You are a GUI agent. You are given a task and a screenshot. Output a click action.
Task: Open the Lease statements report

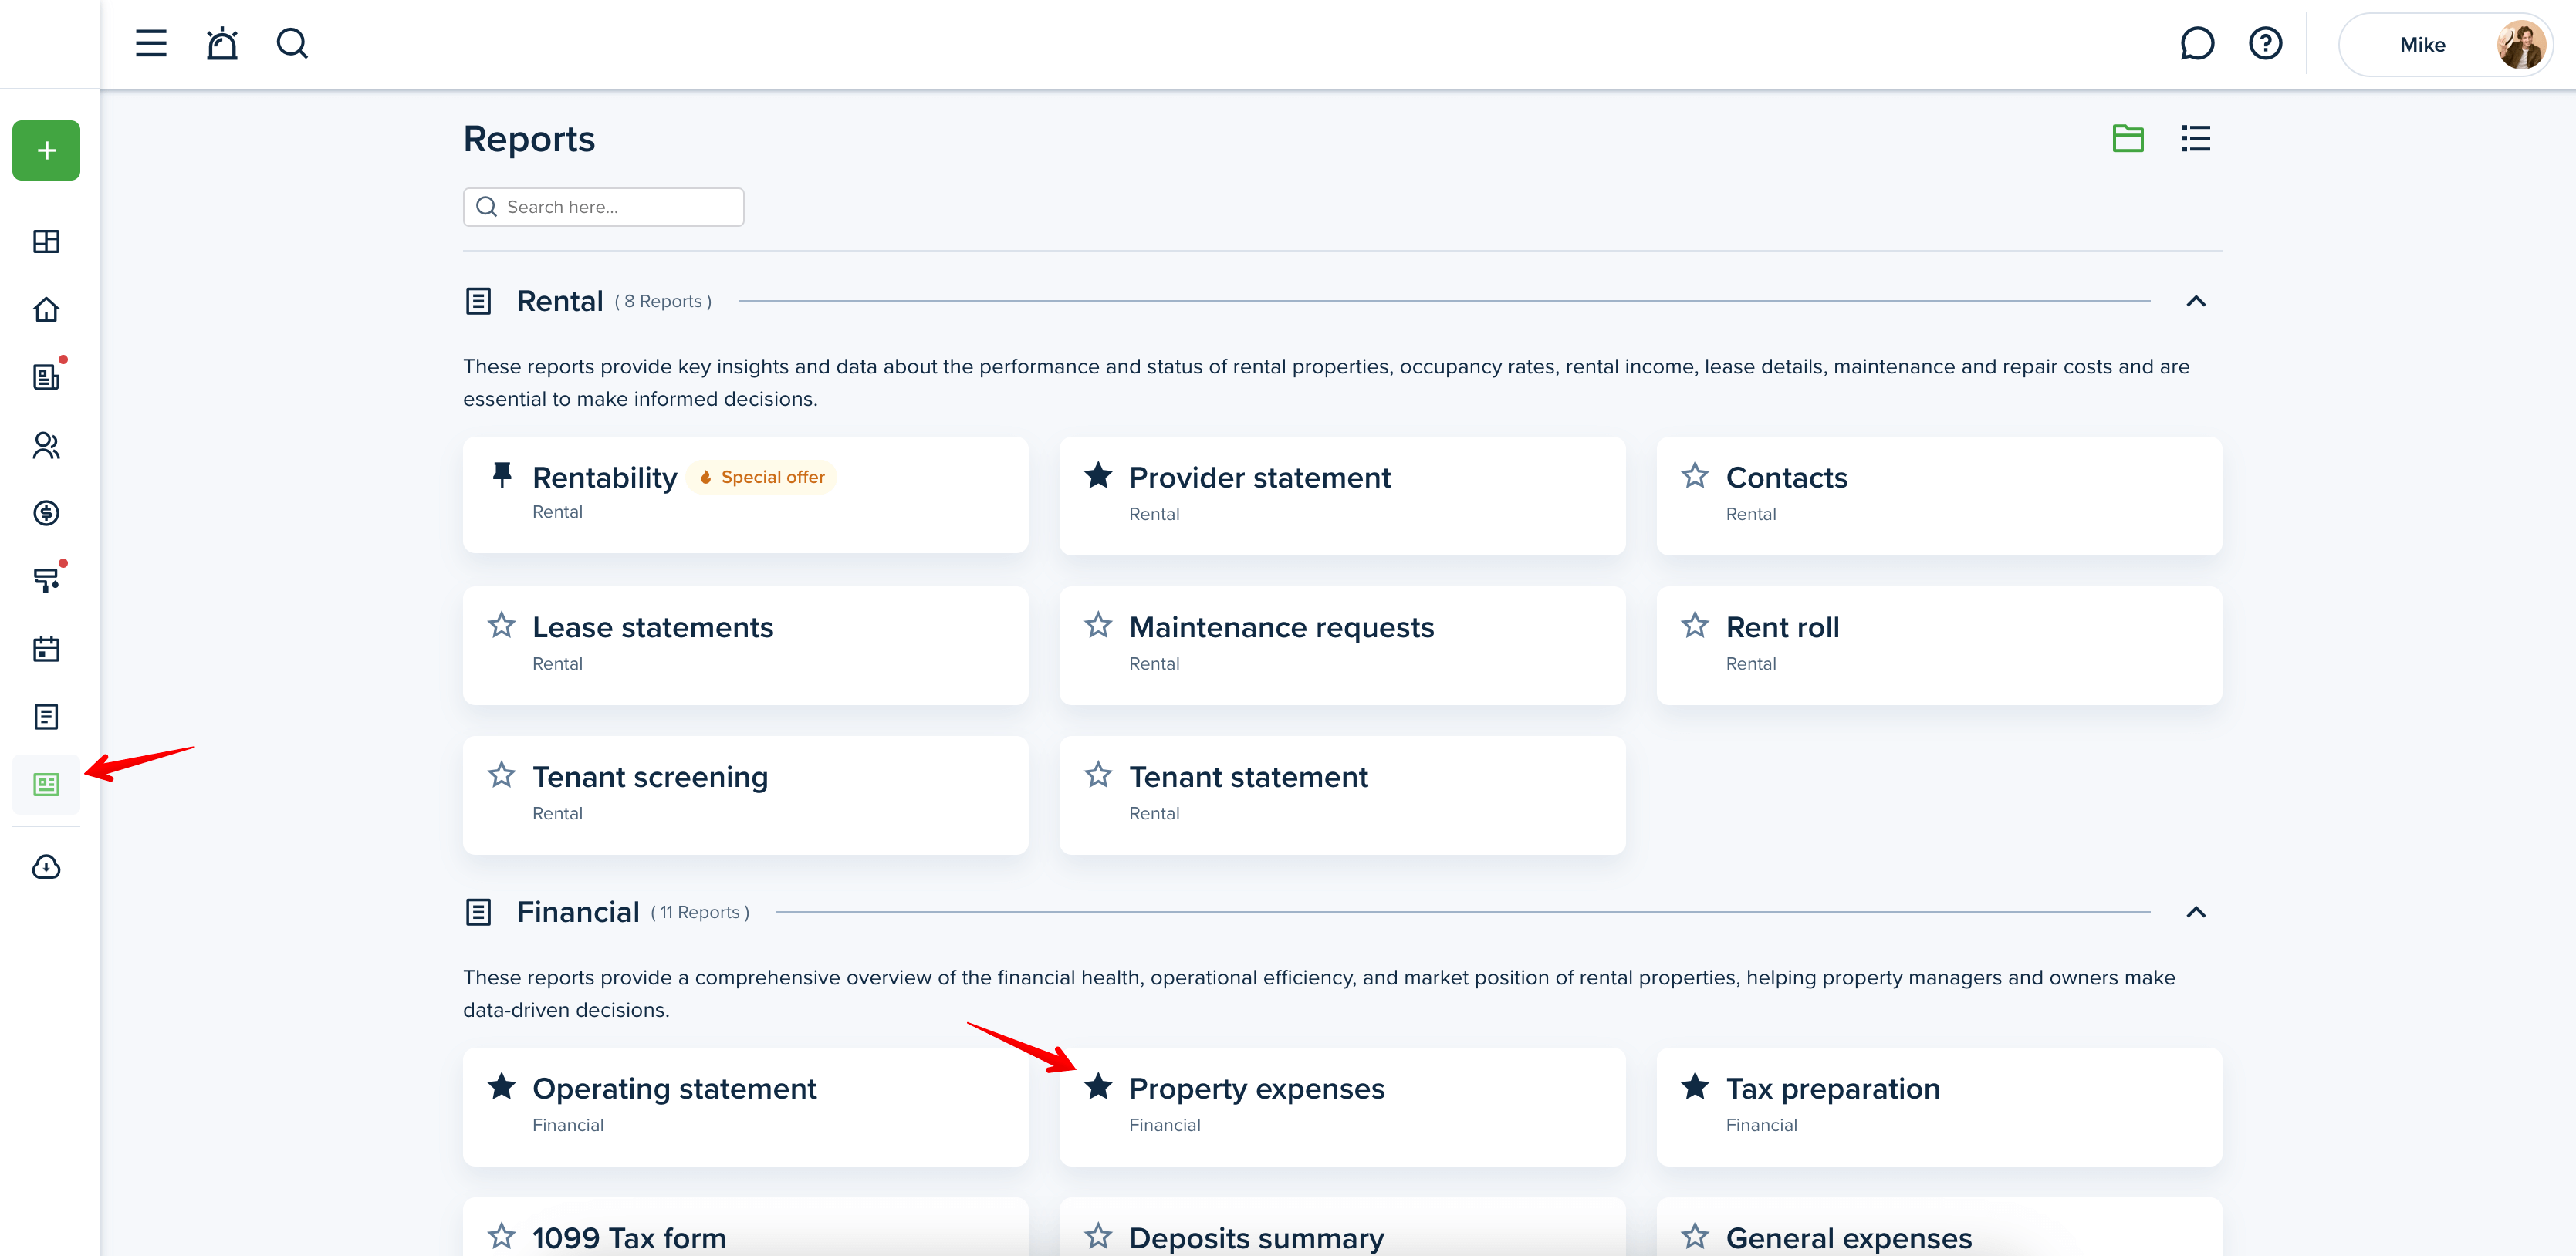point(745,646)
